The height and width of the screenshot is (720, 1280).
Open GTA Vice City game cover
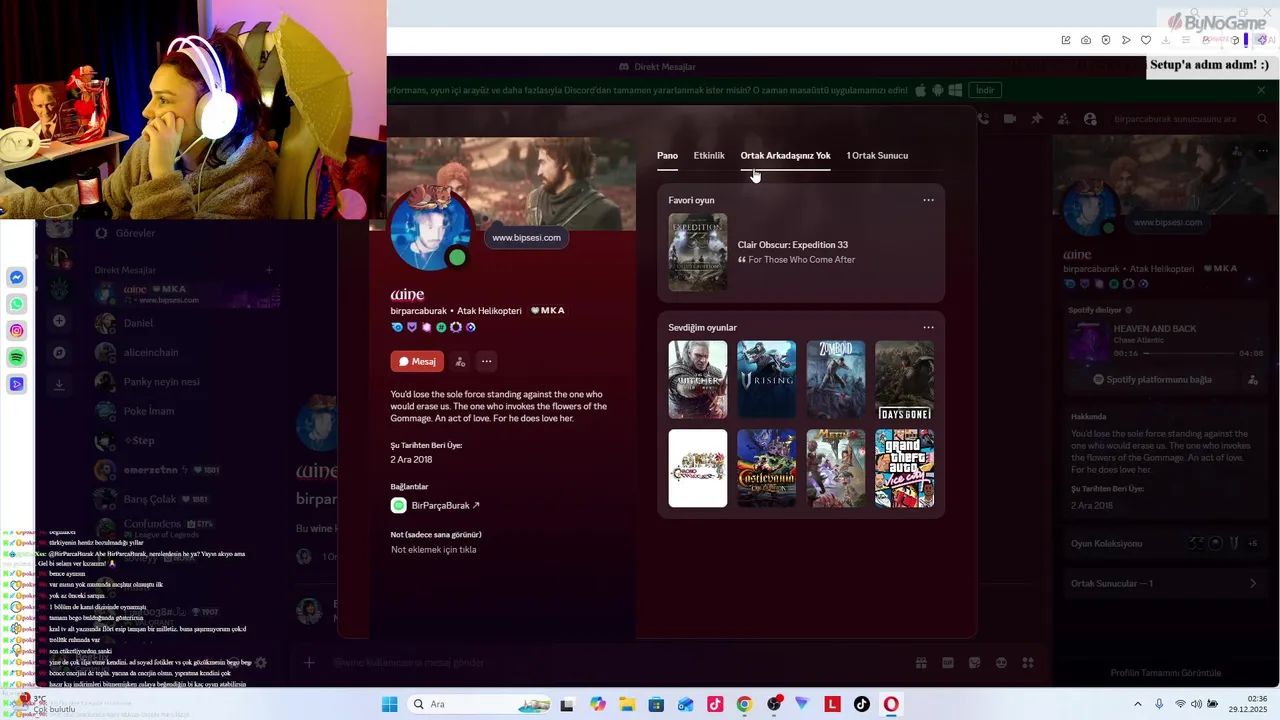(905, 468)
